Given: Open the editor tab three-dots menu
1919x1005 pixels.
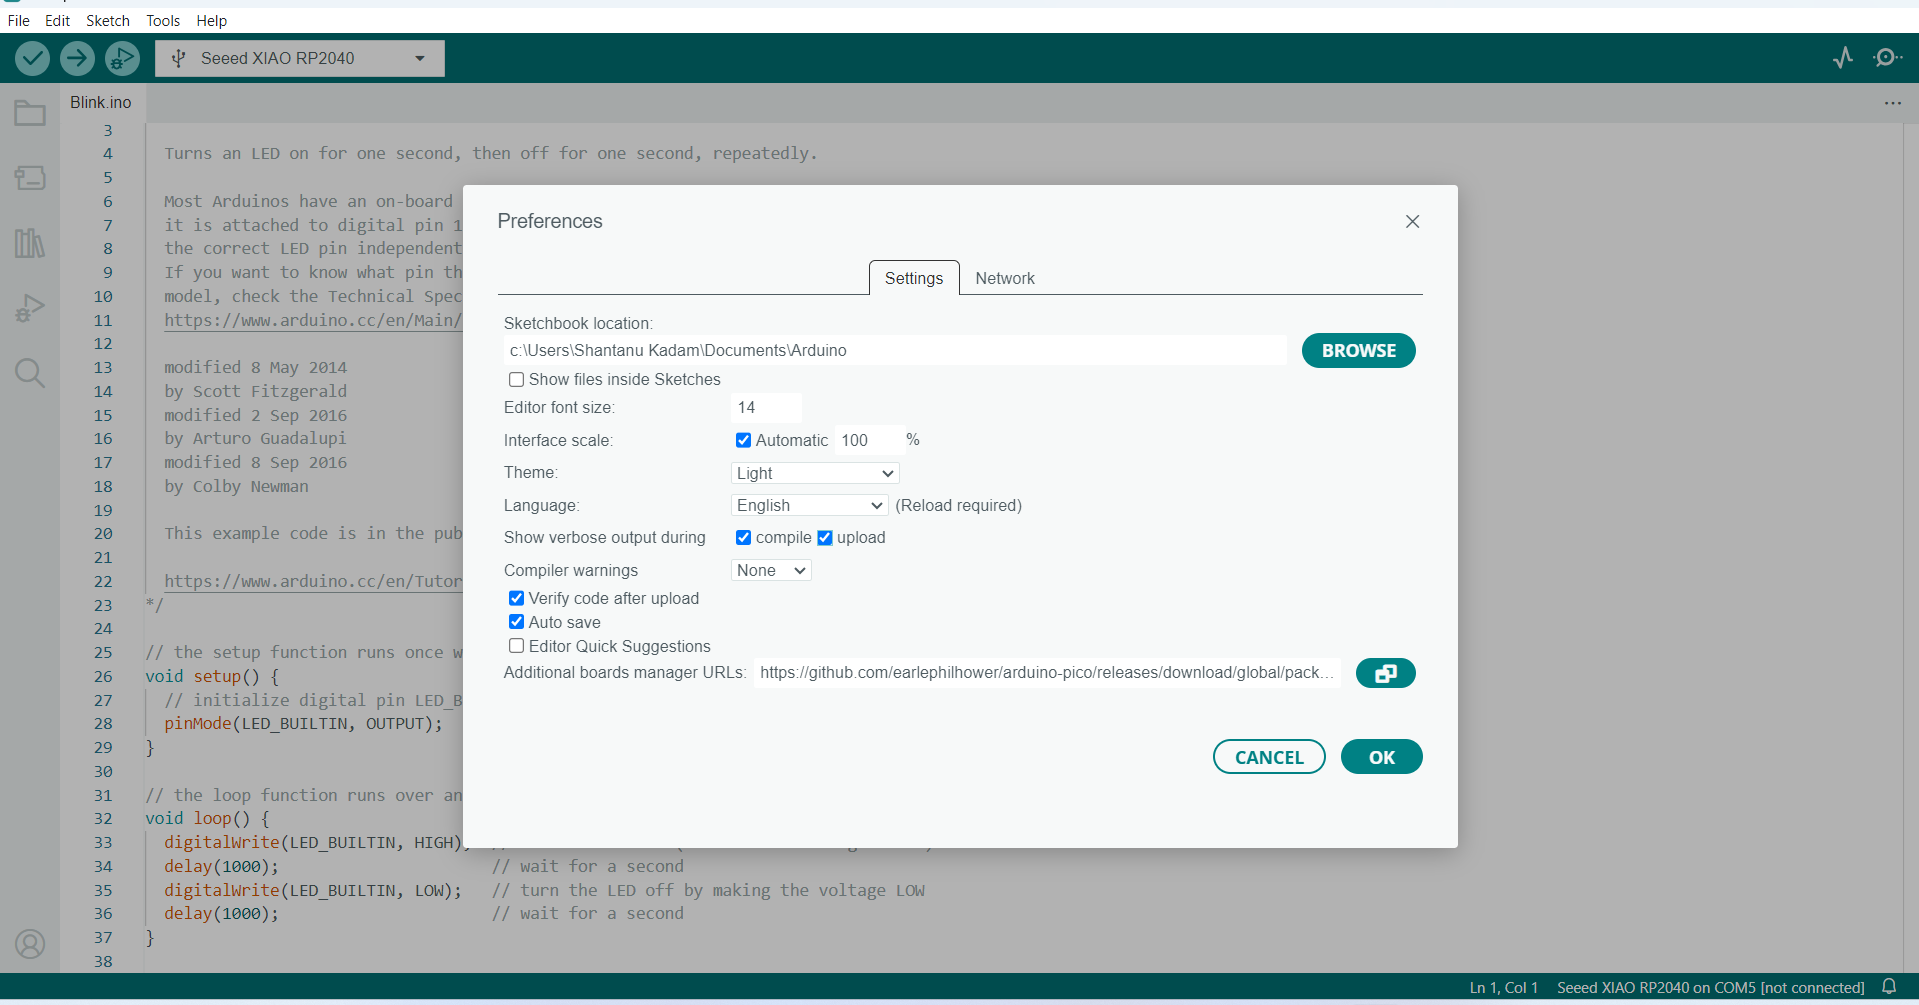Looking at the screenshot, I should point(1893,103).
